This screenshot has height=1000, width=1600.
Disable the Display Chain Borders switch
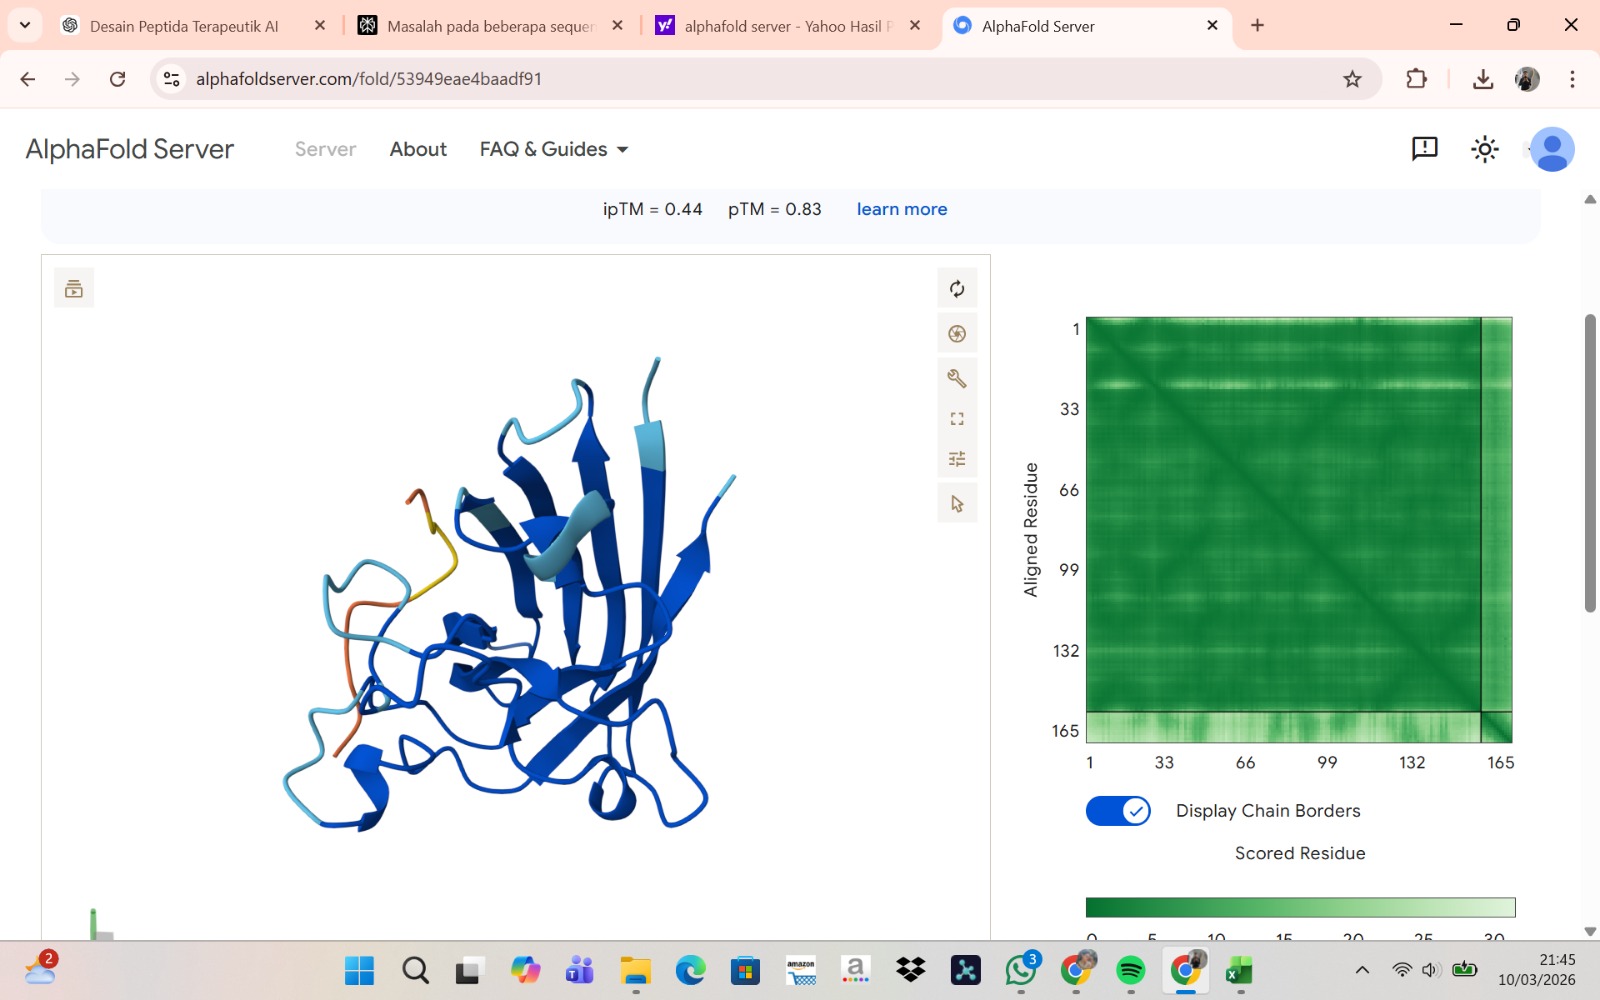(1118, 811)
